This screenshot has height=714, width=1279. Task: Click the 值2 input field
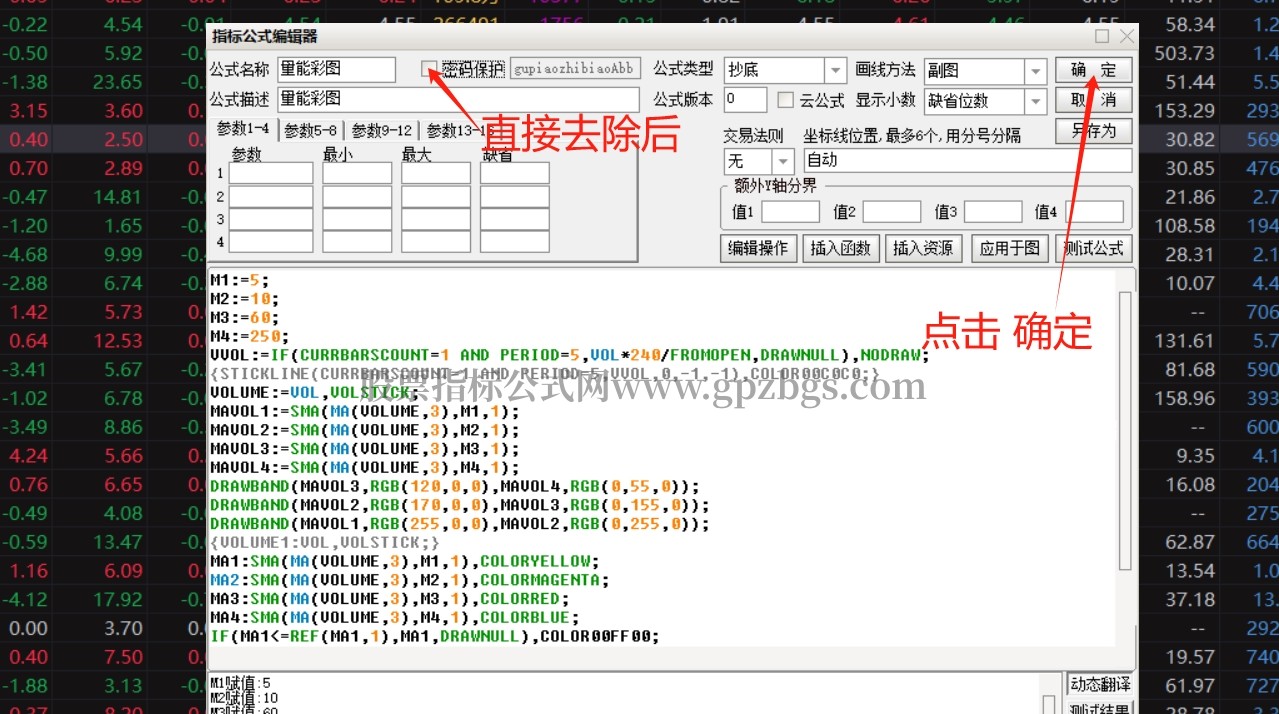point(891,212)
